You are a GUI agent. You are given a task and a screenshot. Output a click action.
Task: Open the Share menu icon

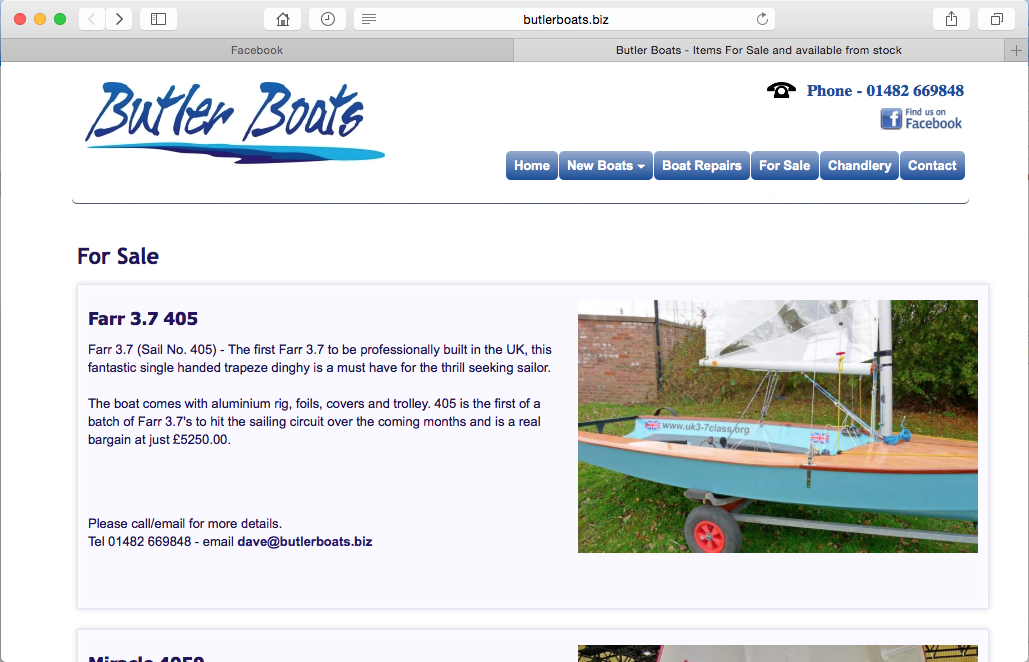pyautogui.click(x=952, y=19)
